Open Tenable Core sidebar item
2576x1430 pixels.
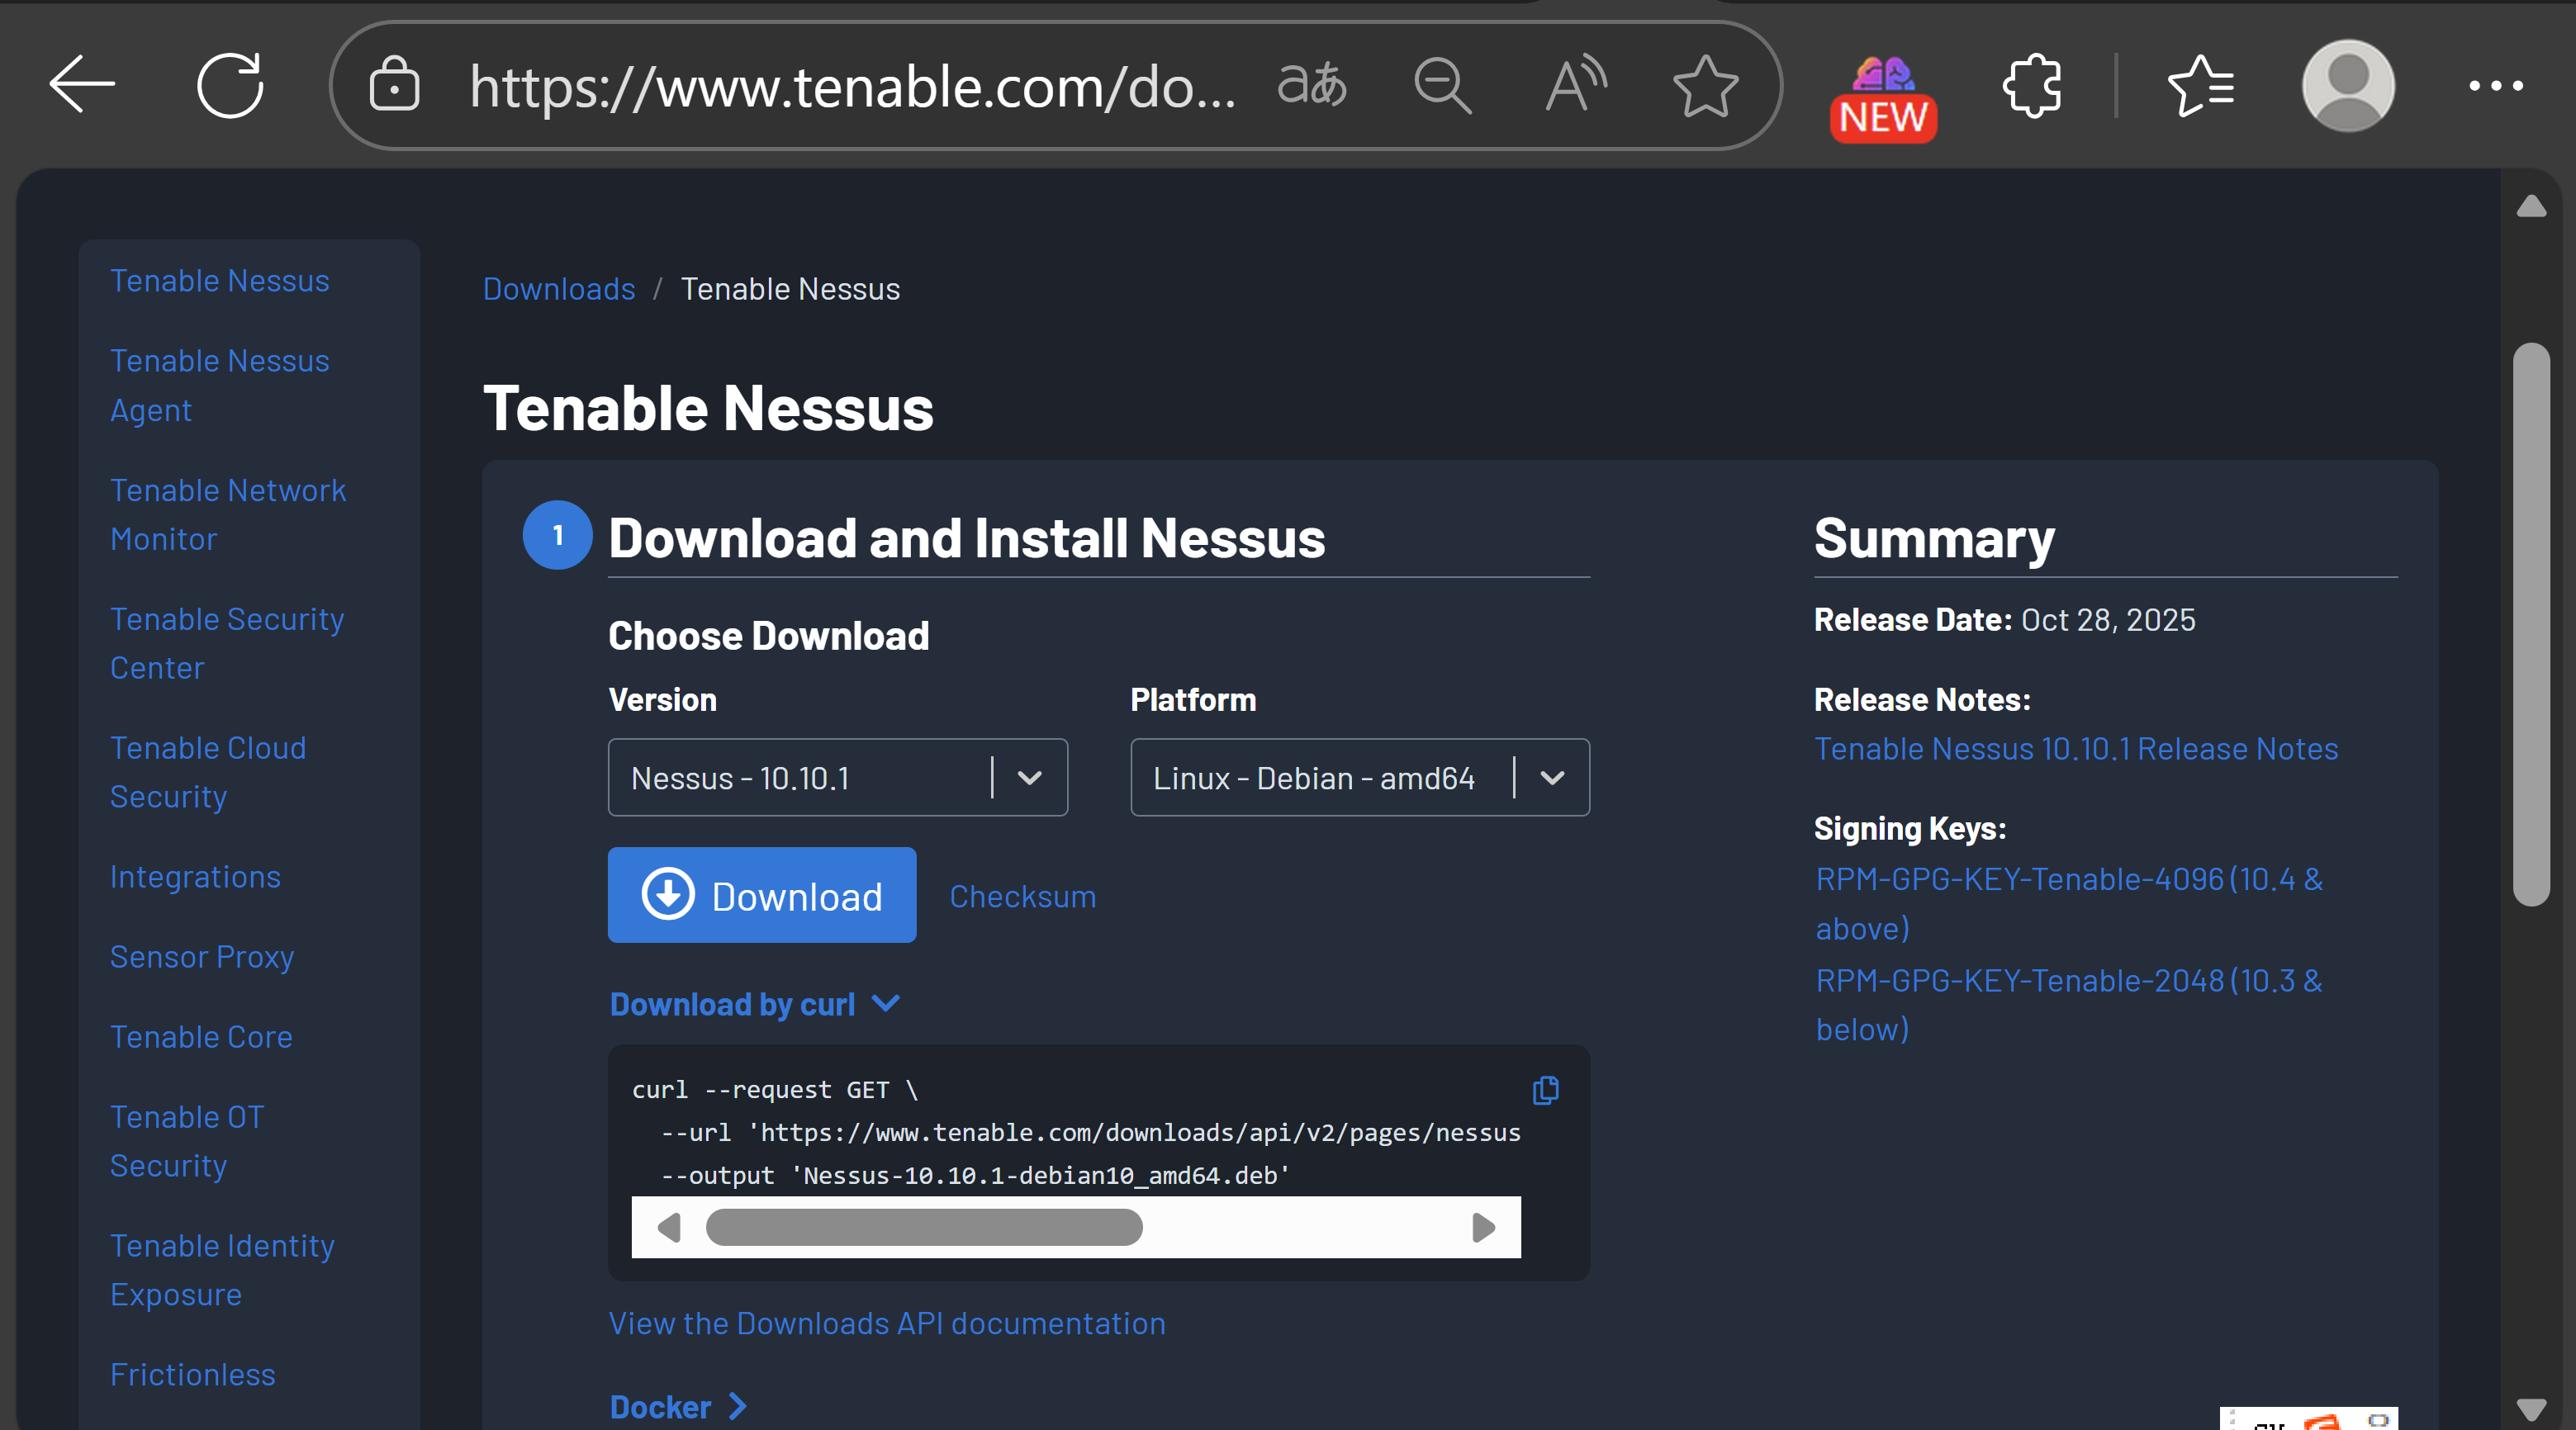pyautogui.click(x=201, y=1037)
